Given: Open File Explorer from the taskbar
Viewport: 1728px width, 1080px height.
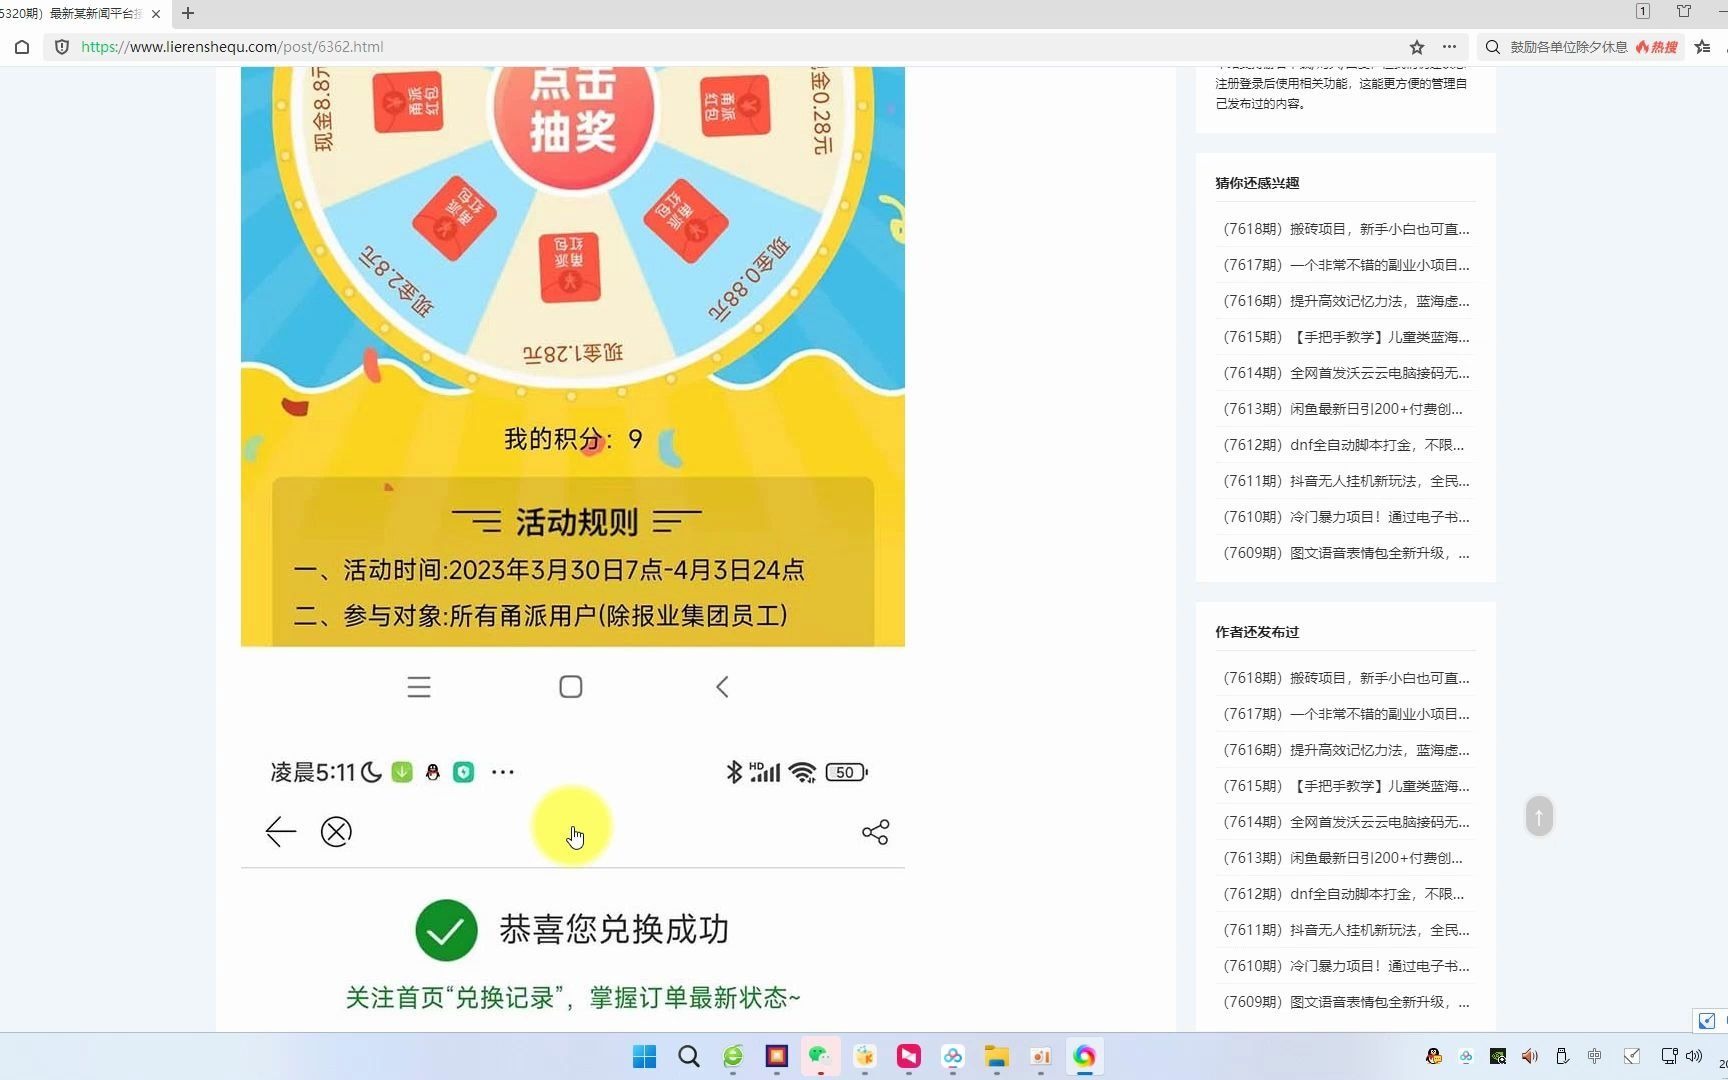Looking at the screenshot, I should point(995,1056).
